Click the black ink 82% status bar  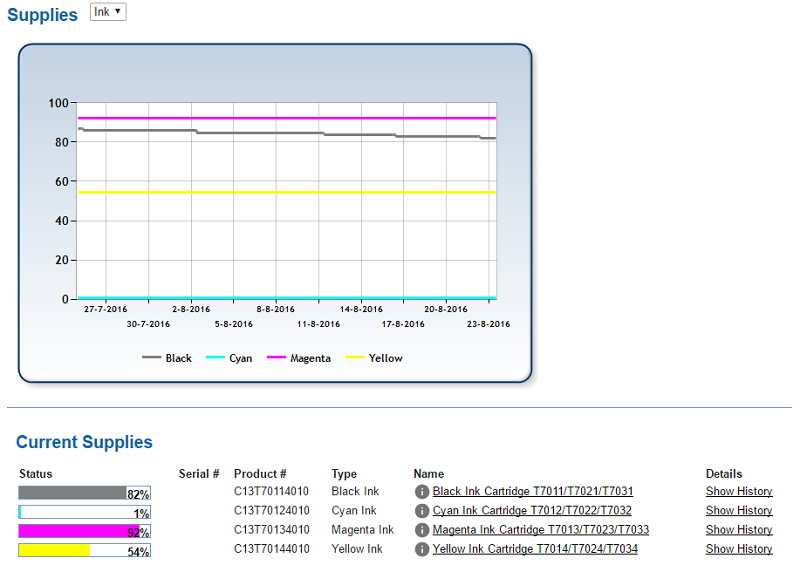coord(84,493)
